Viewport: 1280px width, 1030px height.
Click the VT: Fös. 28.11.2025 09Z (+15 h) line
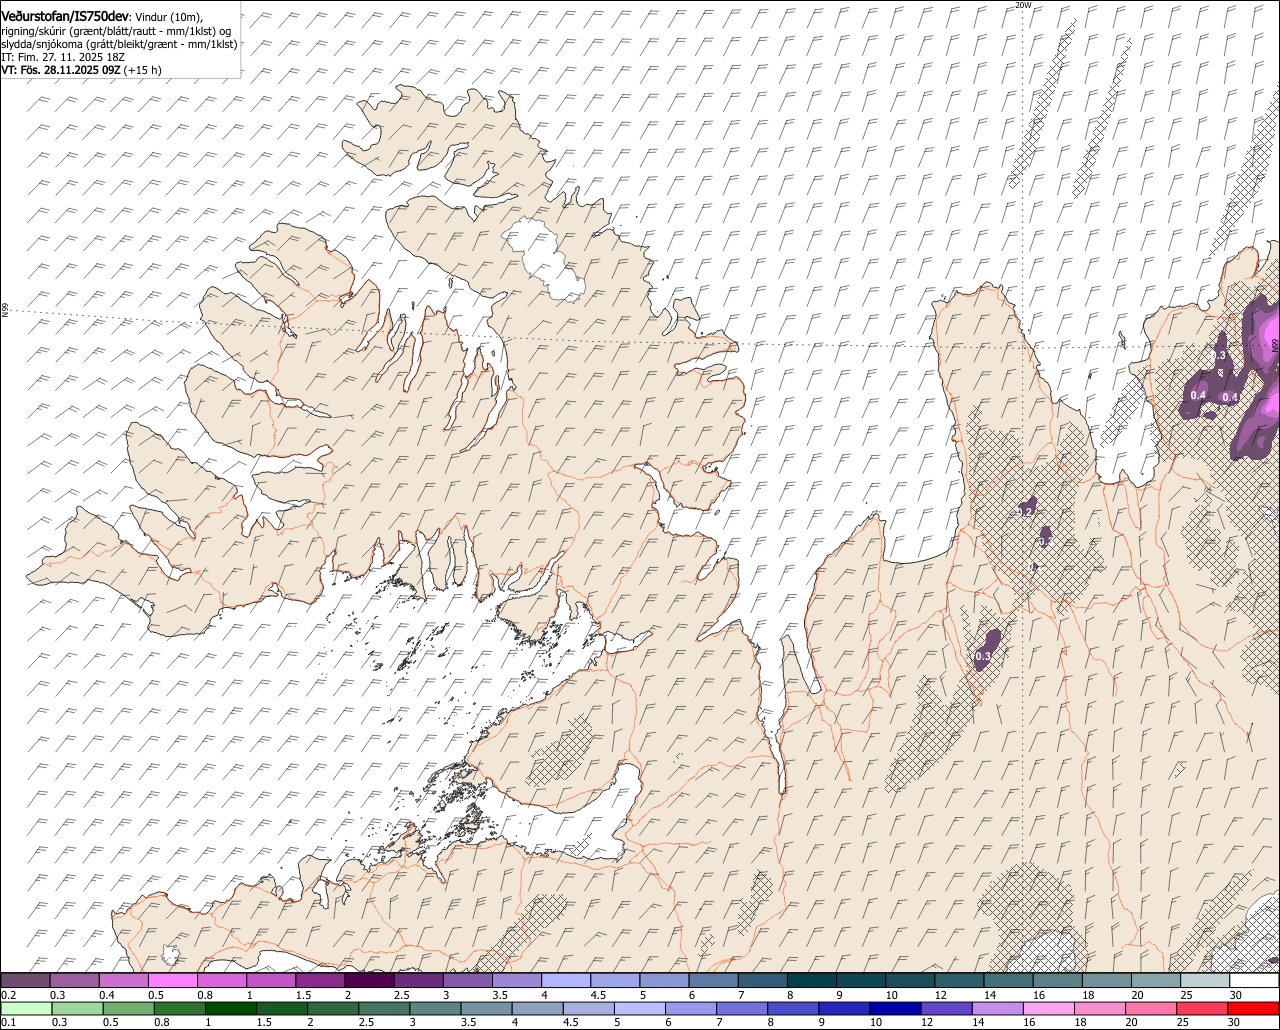coord(81,70)
